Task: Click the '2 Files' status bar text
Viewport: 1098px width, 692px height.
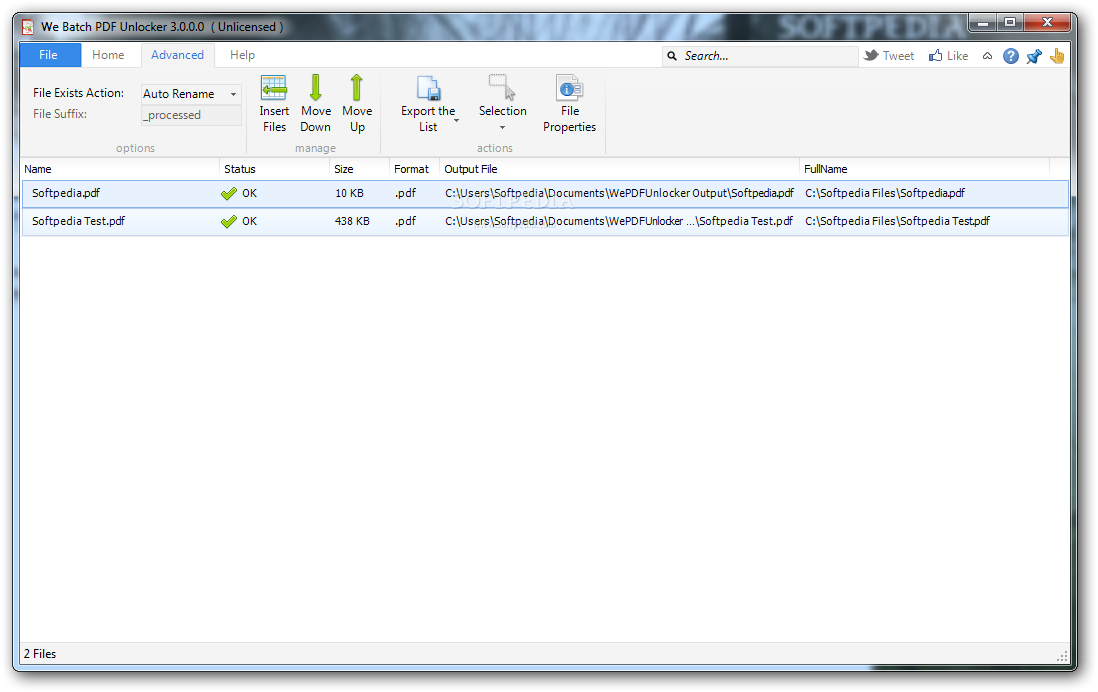Action: 40,653
